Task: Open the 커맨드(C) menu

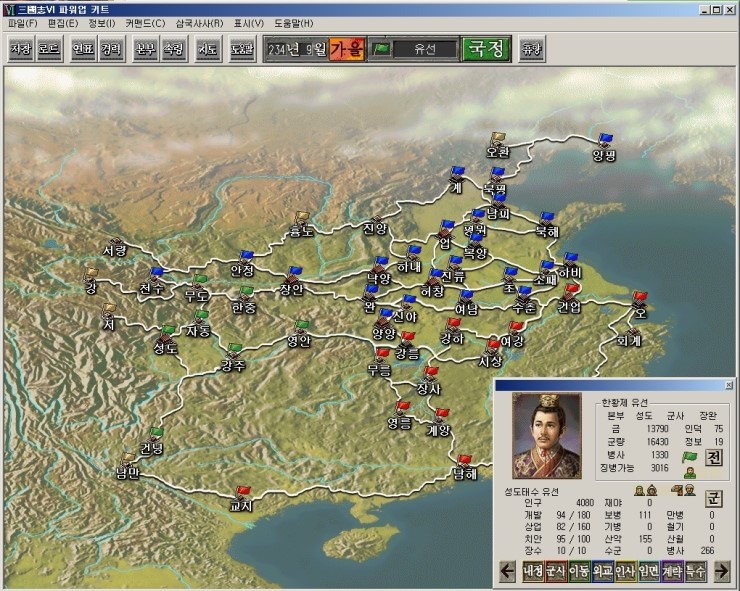Action: (x=145, y=24)
